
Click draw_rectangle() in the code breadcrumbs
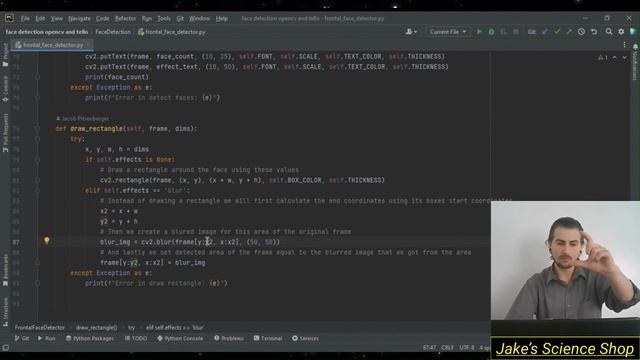[96, 327]
